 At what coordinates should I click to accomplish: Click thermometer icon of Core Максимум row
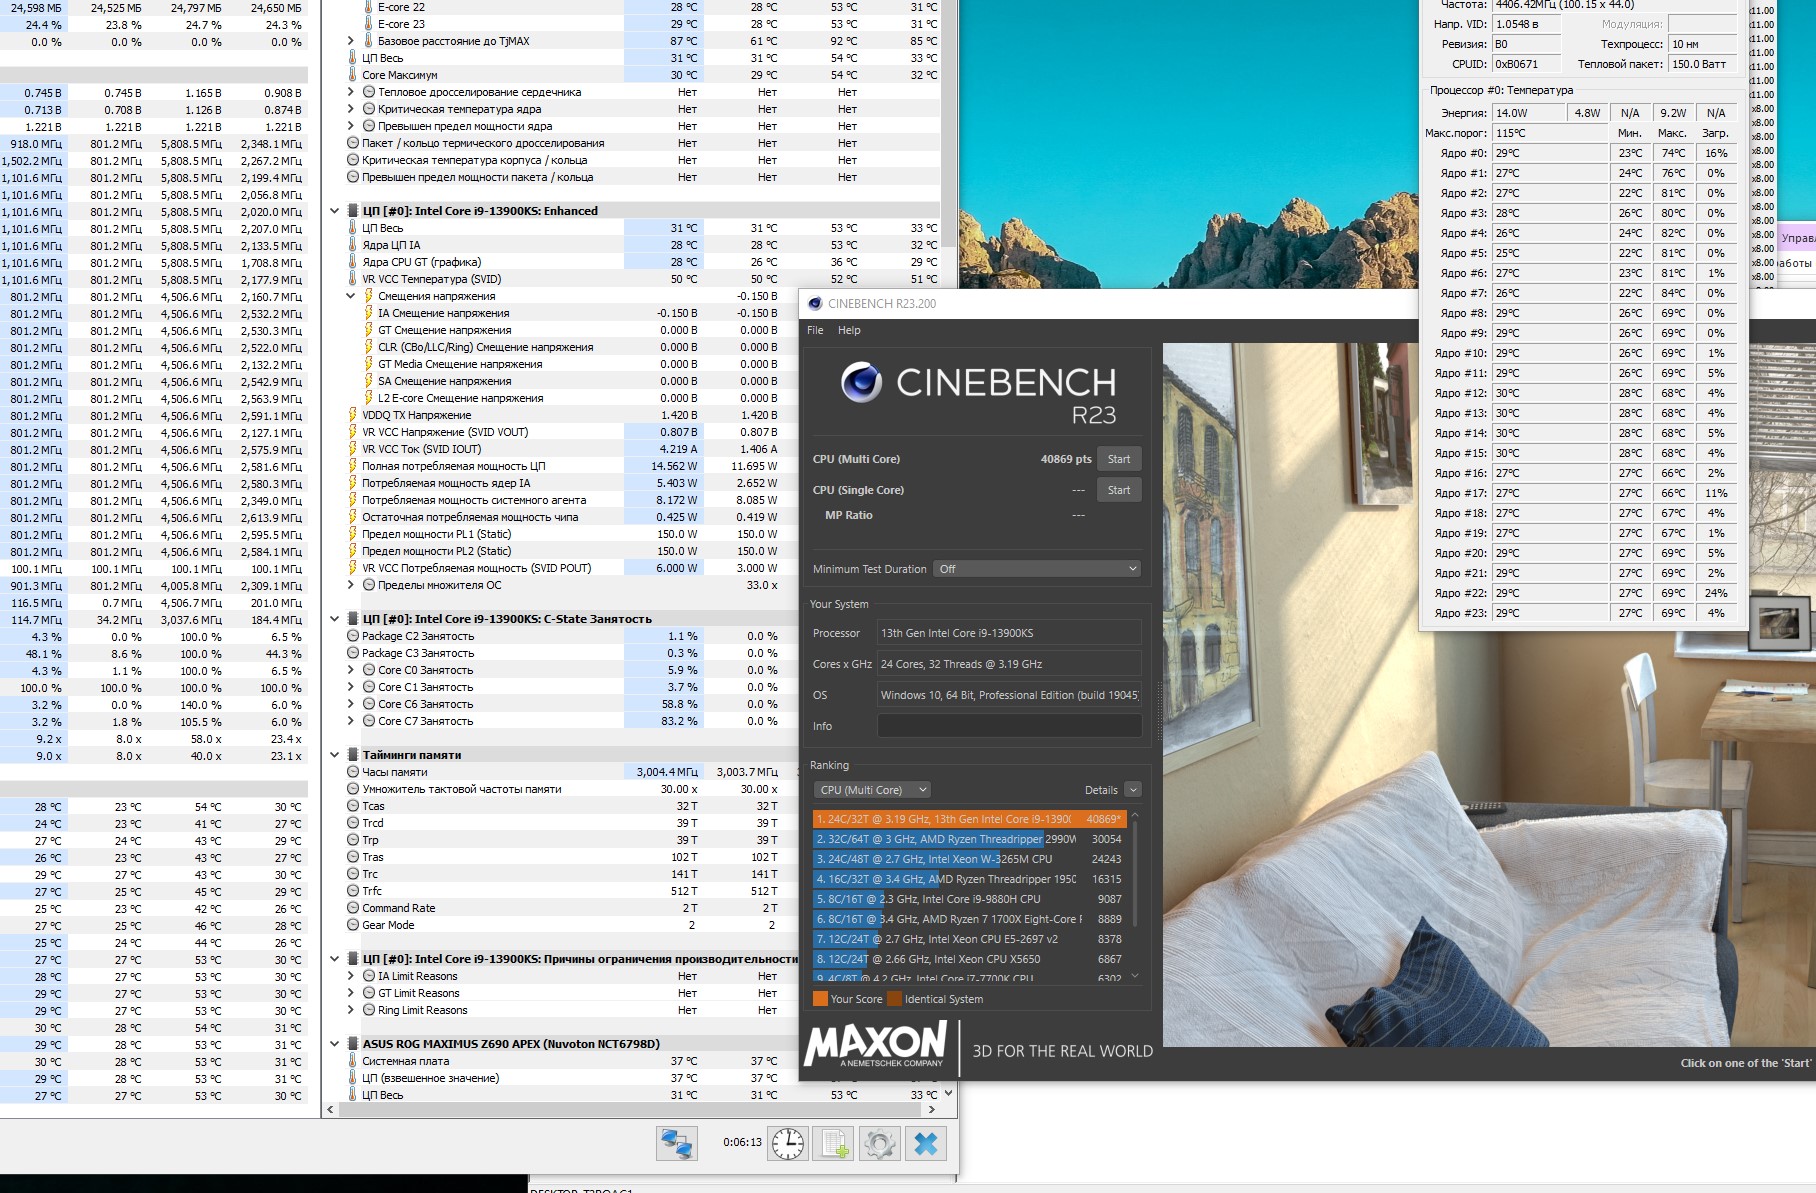point(353,75)
